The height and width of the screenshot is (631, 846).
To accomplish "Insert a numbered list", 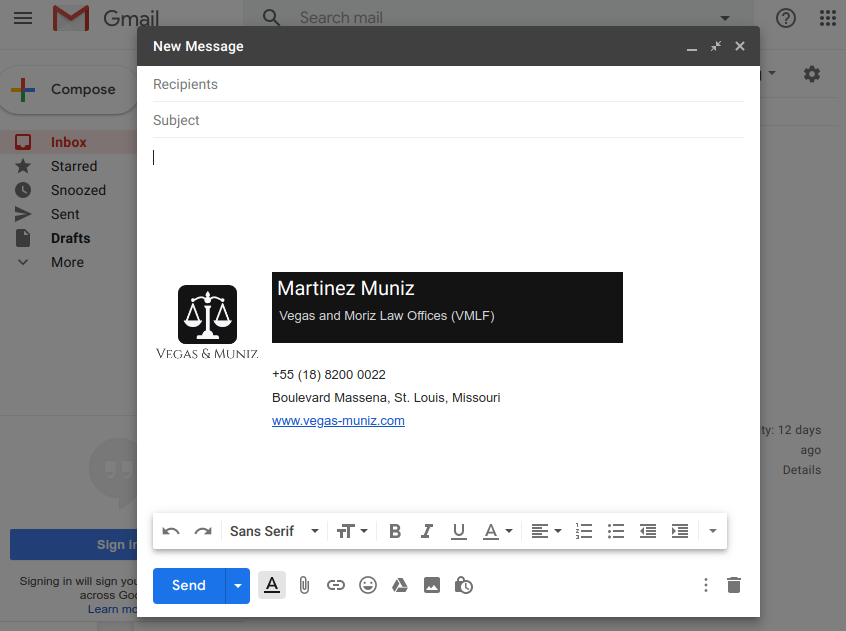I will [584, 532].
